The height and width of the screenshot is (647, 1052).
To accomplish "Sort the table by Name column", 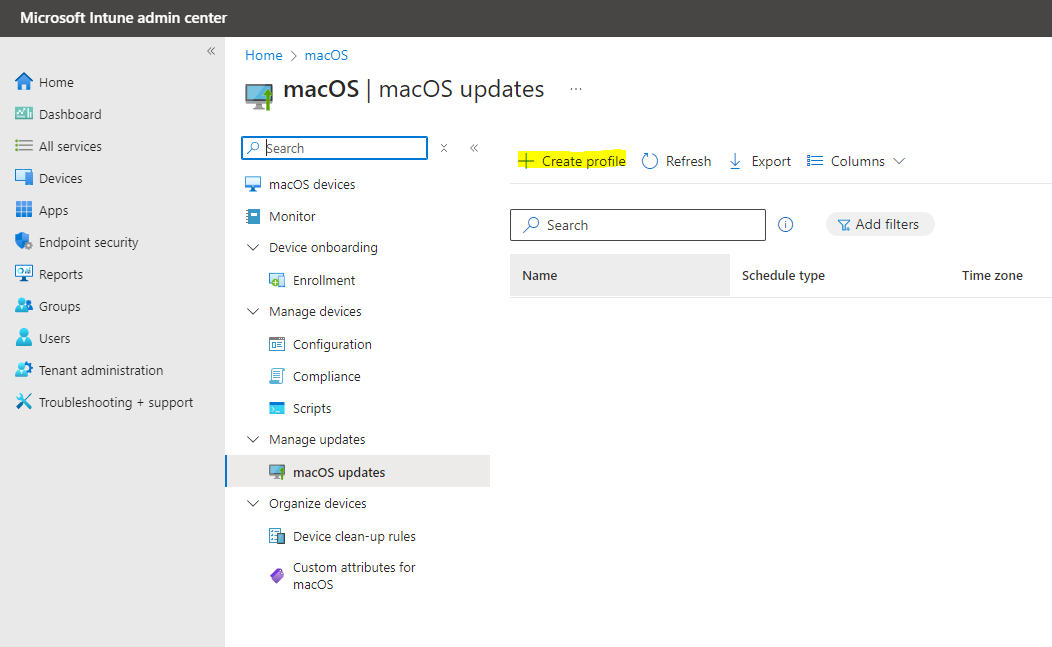I will [x=620, y=275].
